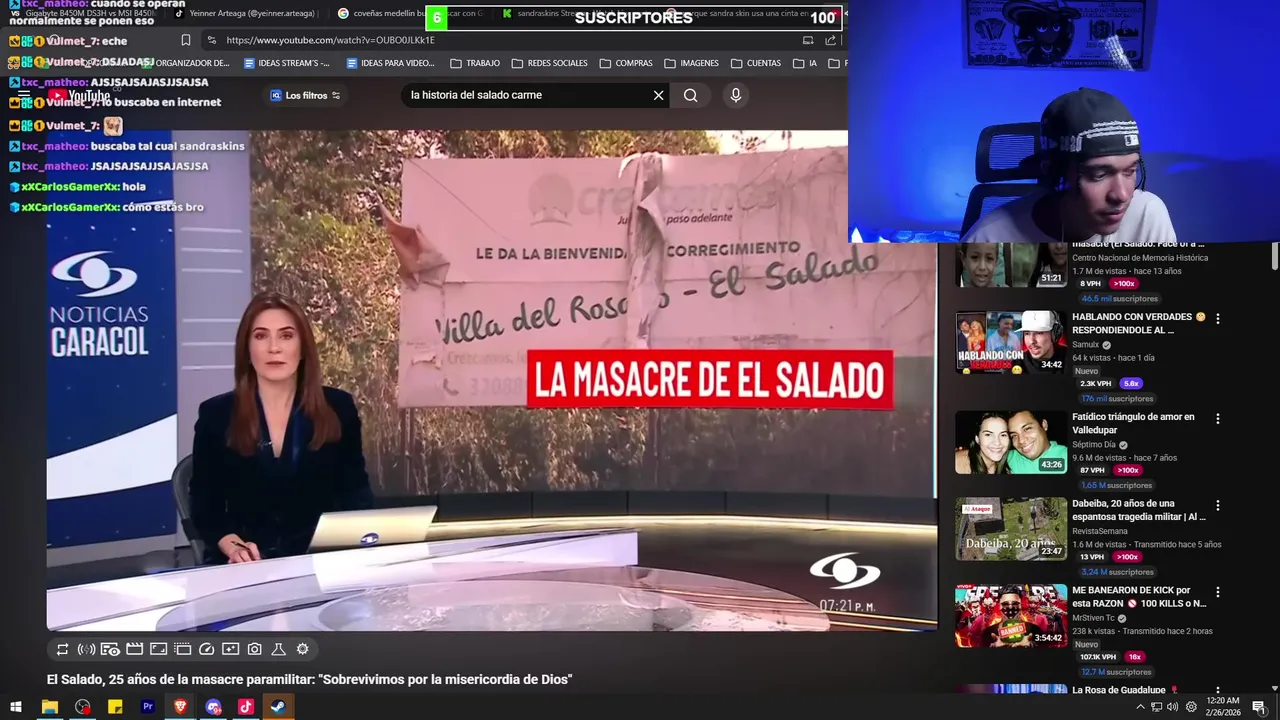Open the IMAGENES bookmarks folder

pos(691,63)
